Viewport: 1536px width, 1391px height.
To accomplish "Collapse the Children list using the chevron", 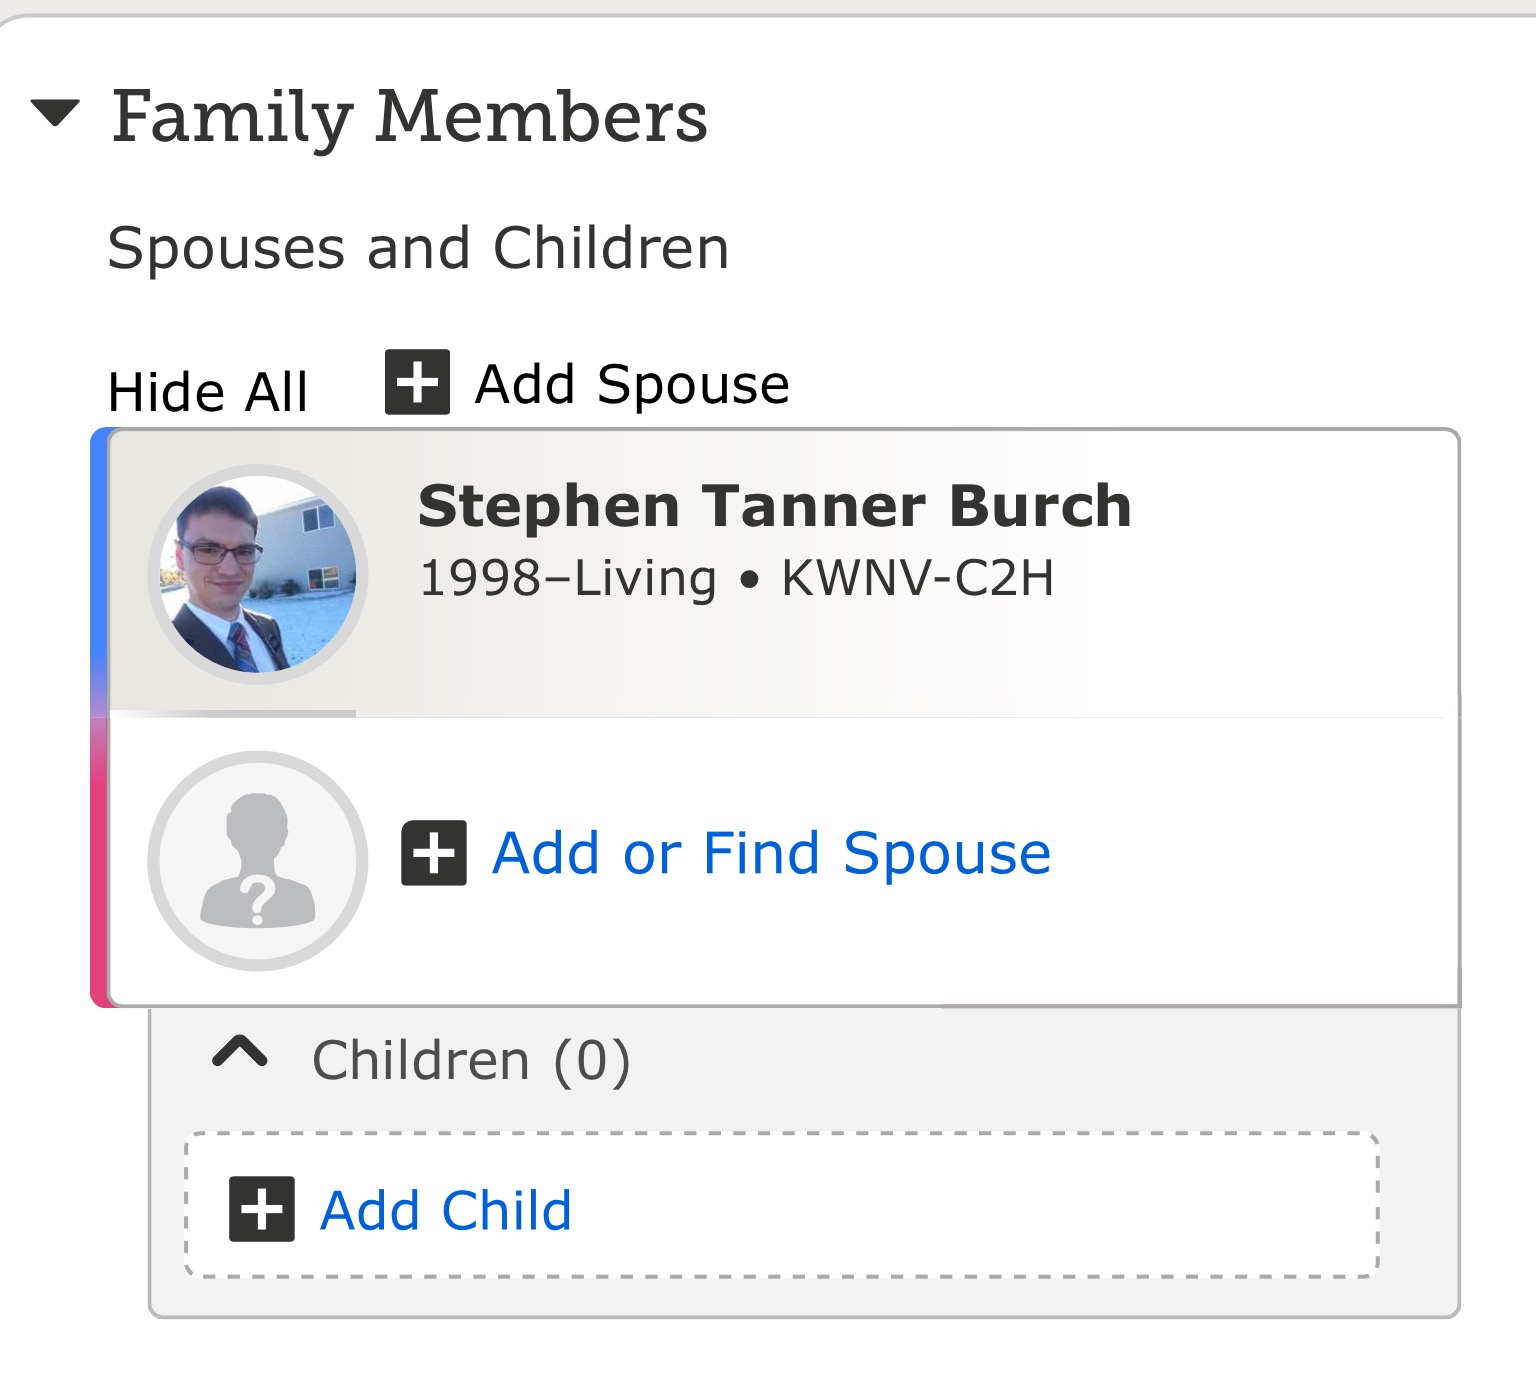I will 240,1053.
